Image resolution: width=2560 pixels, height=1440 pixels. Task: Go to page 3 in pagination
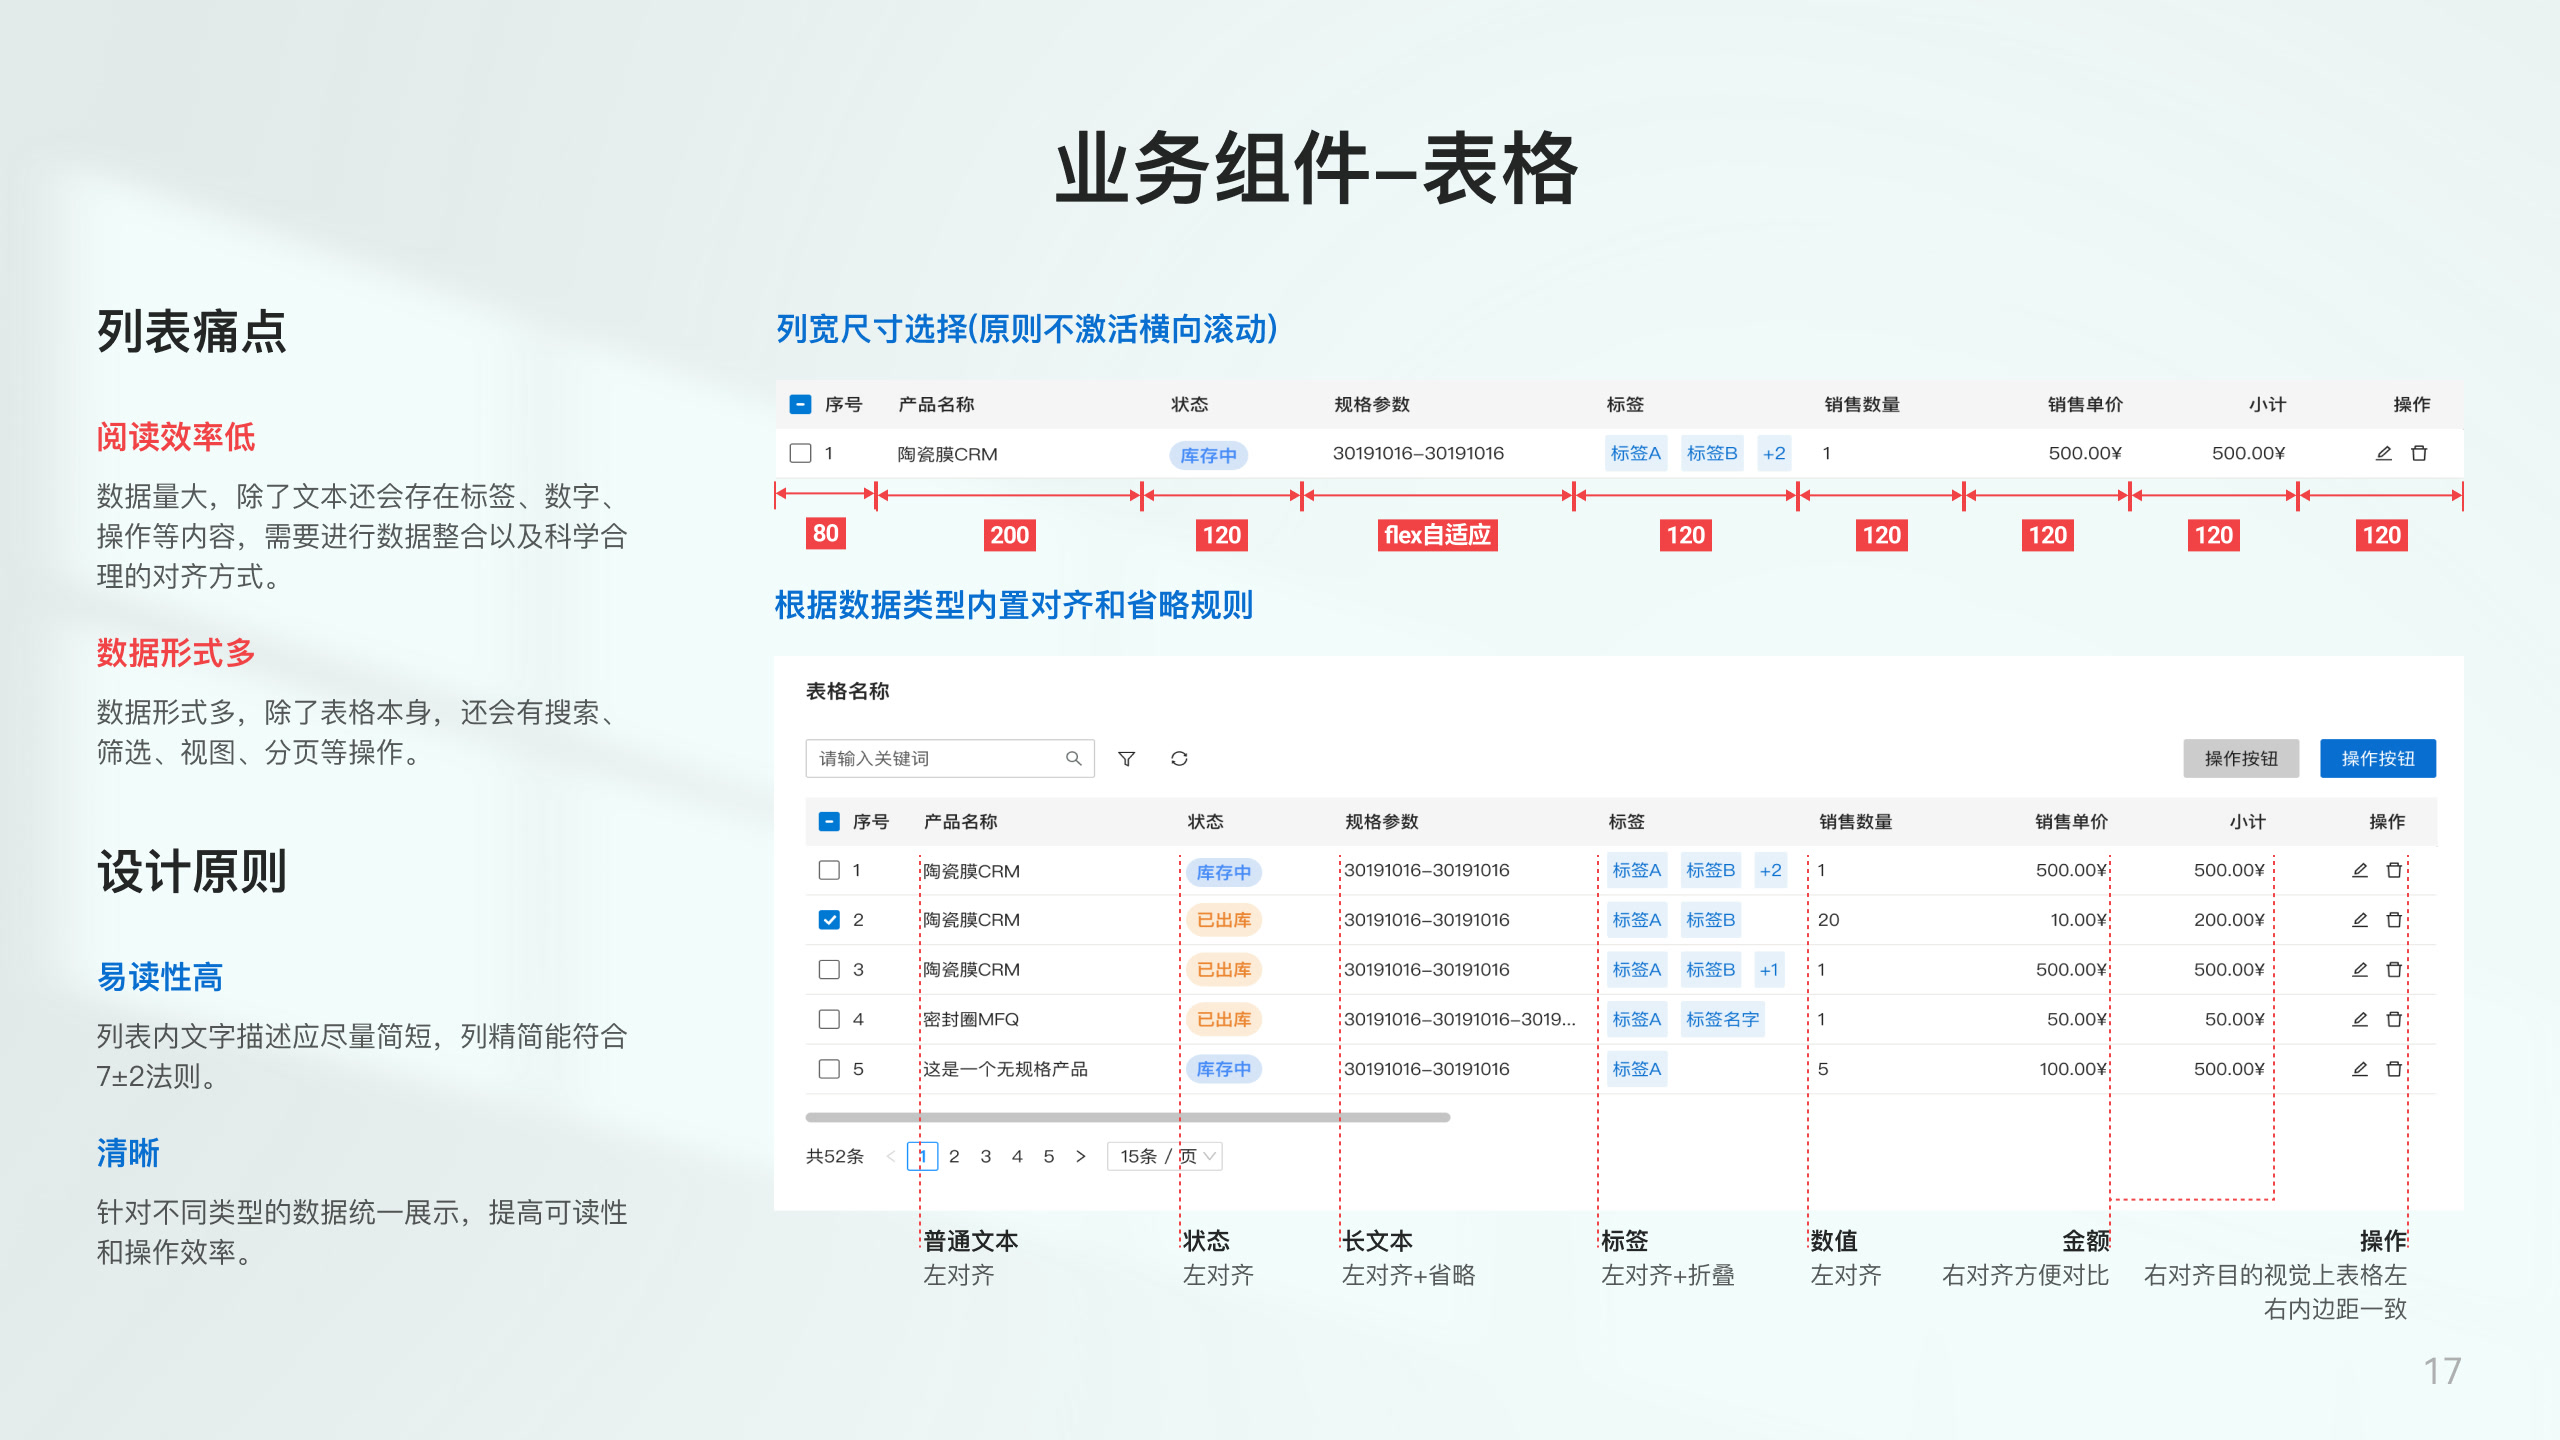coord(986,1156)
